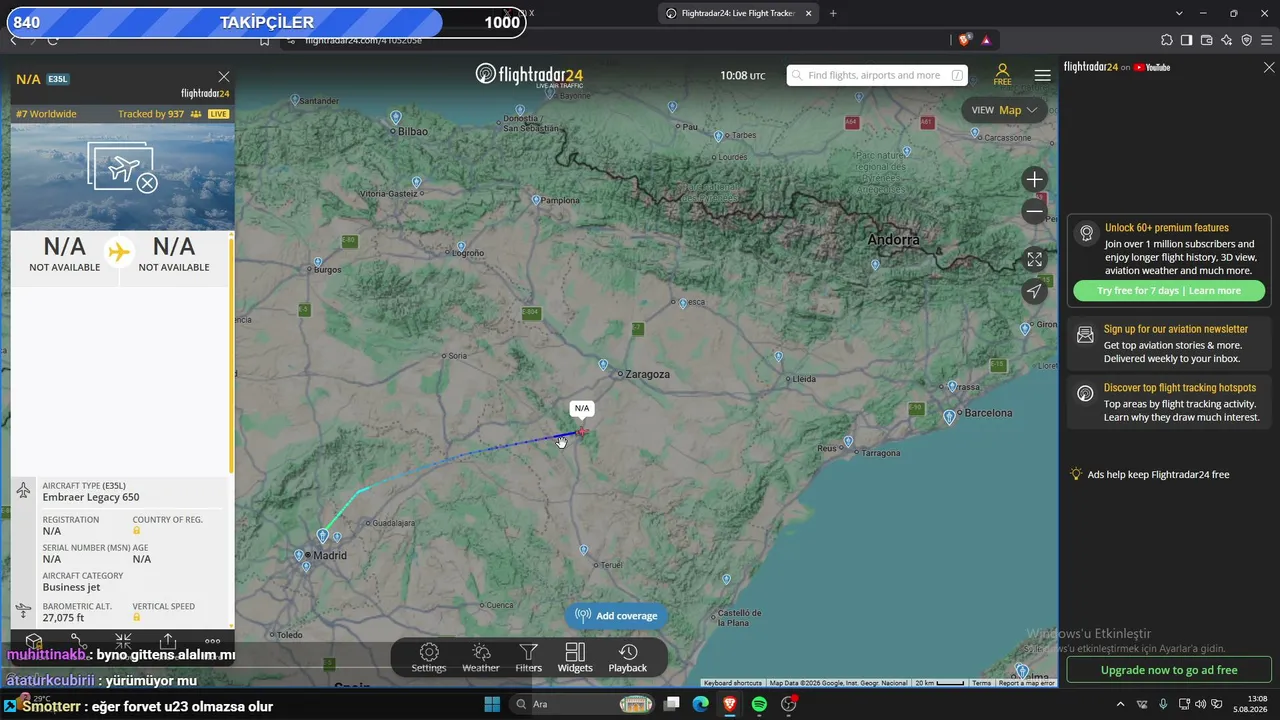Click the FREE account profile icon
The height and width of the screenshot is (720, 1280).
click(x=1002, y=75)
